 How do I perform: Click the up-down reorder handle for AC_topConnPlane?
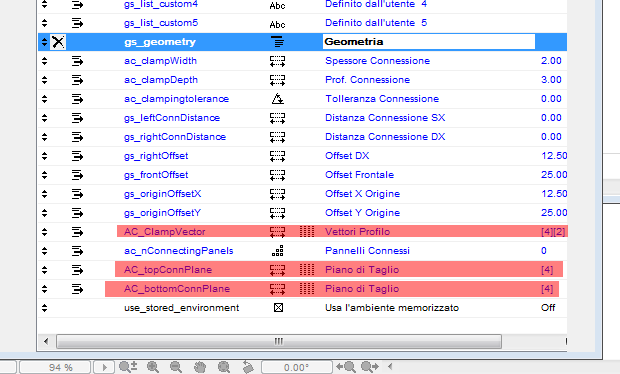[44, 270]
